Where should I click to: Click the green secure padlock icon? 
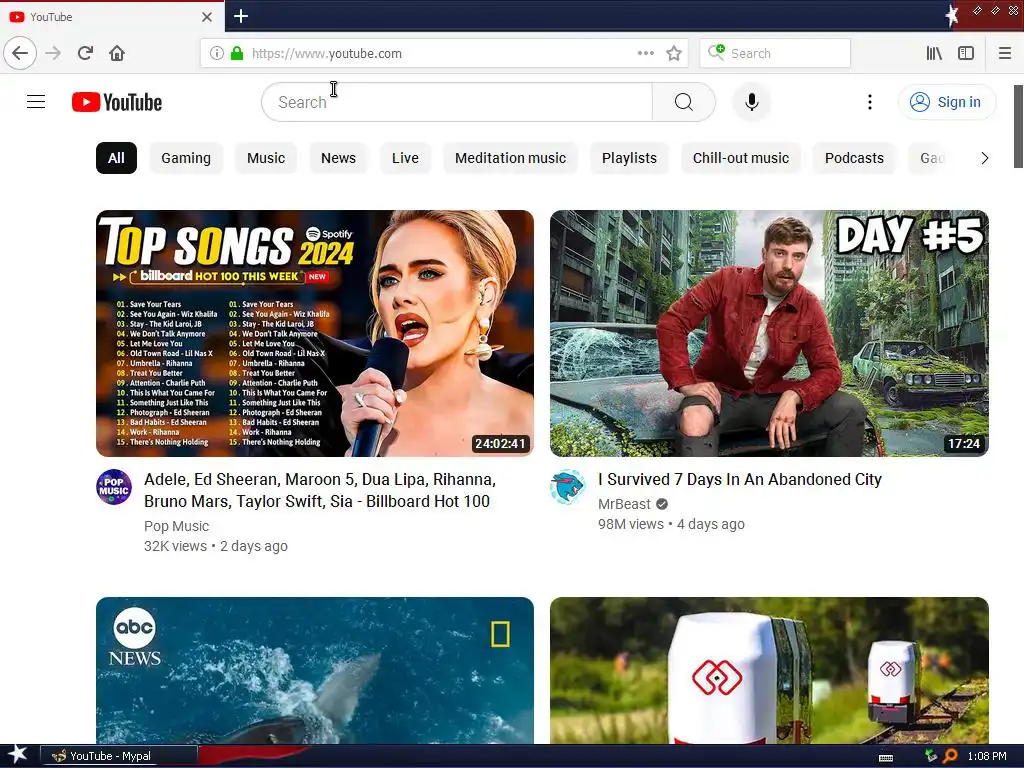tap(237, 53)
